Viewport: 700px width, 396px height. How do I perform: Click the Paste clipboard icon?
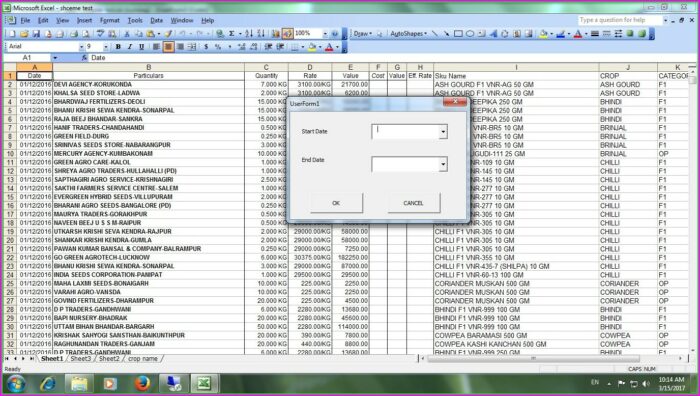pos(150,33)
